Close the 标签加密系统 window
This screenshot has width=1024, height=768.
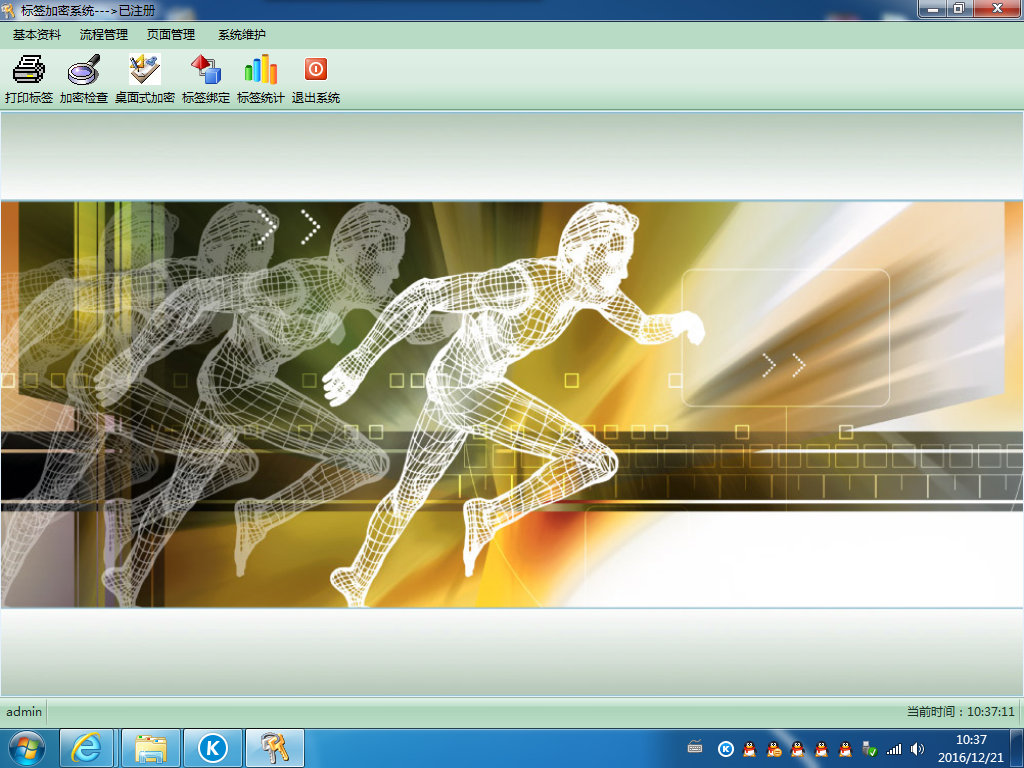[x=997, y=8]
